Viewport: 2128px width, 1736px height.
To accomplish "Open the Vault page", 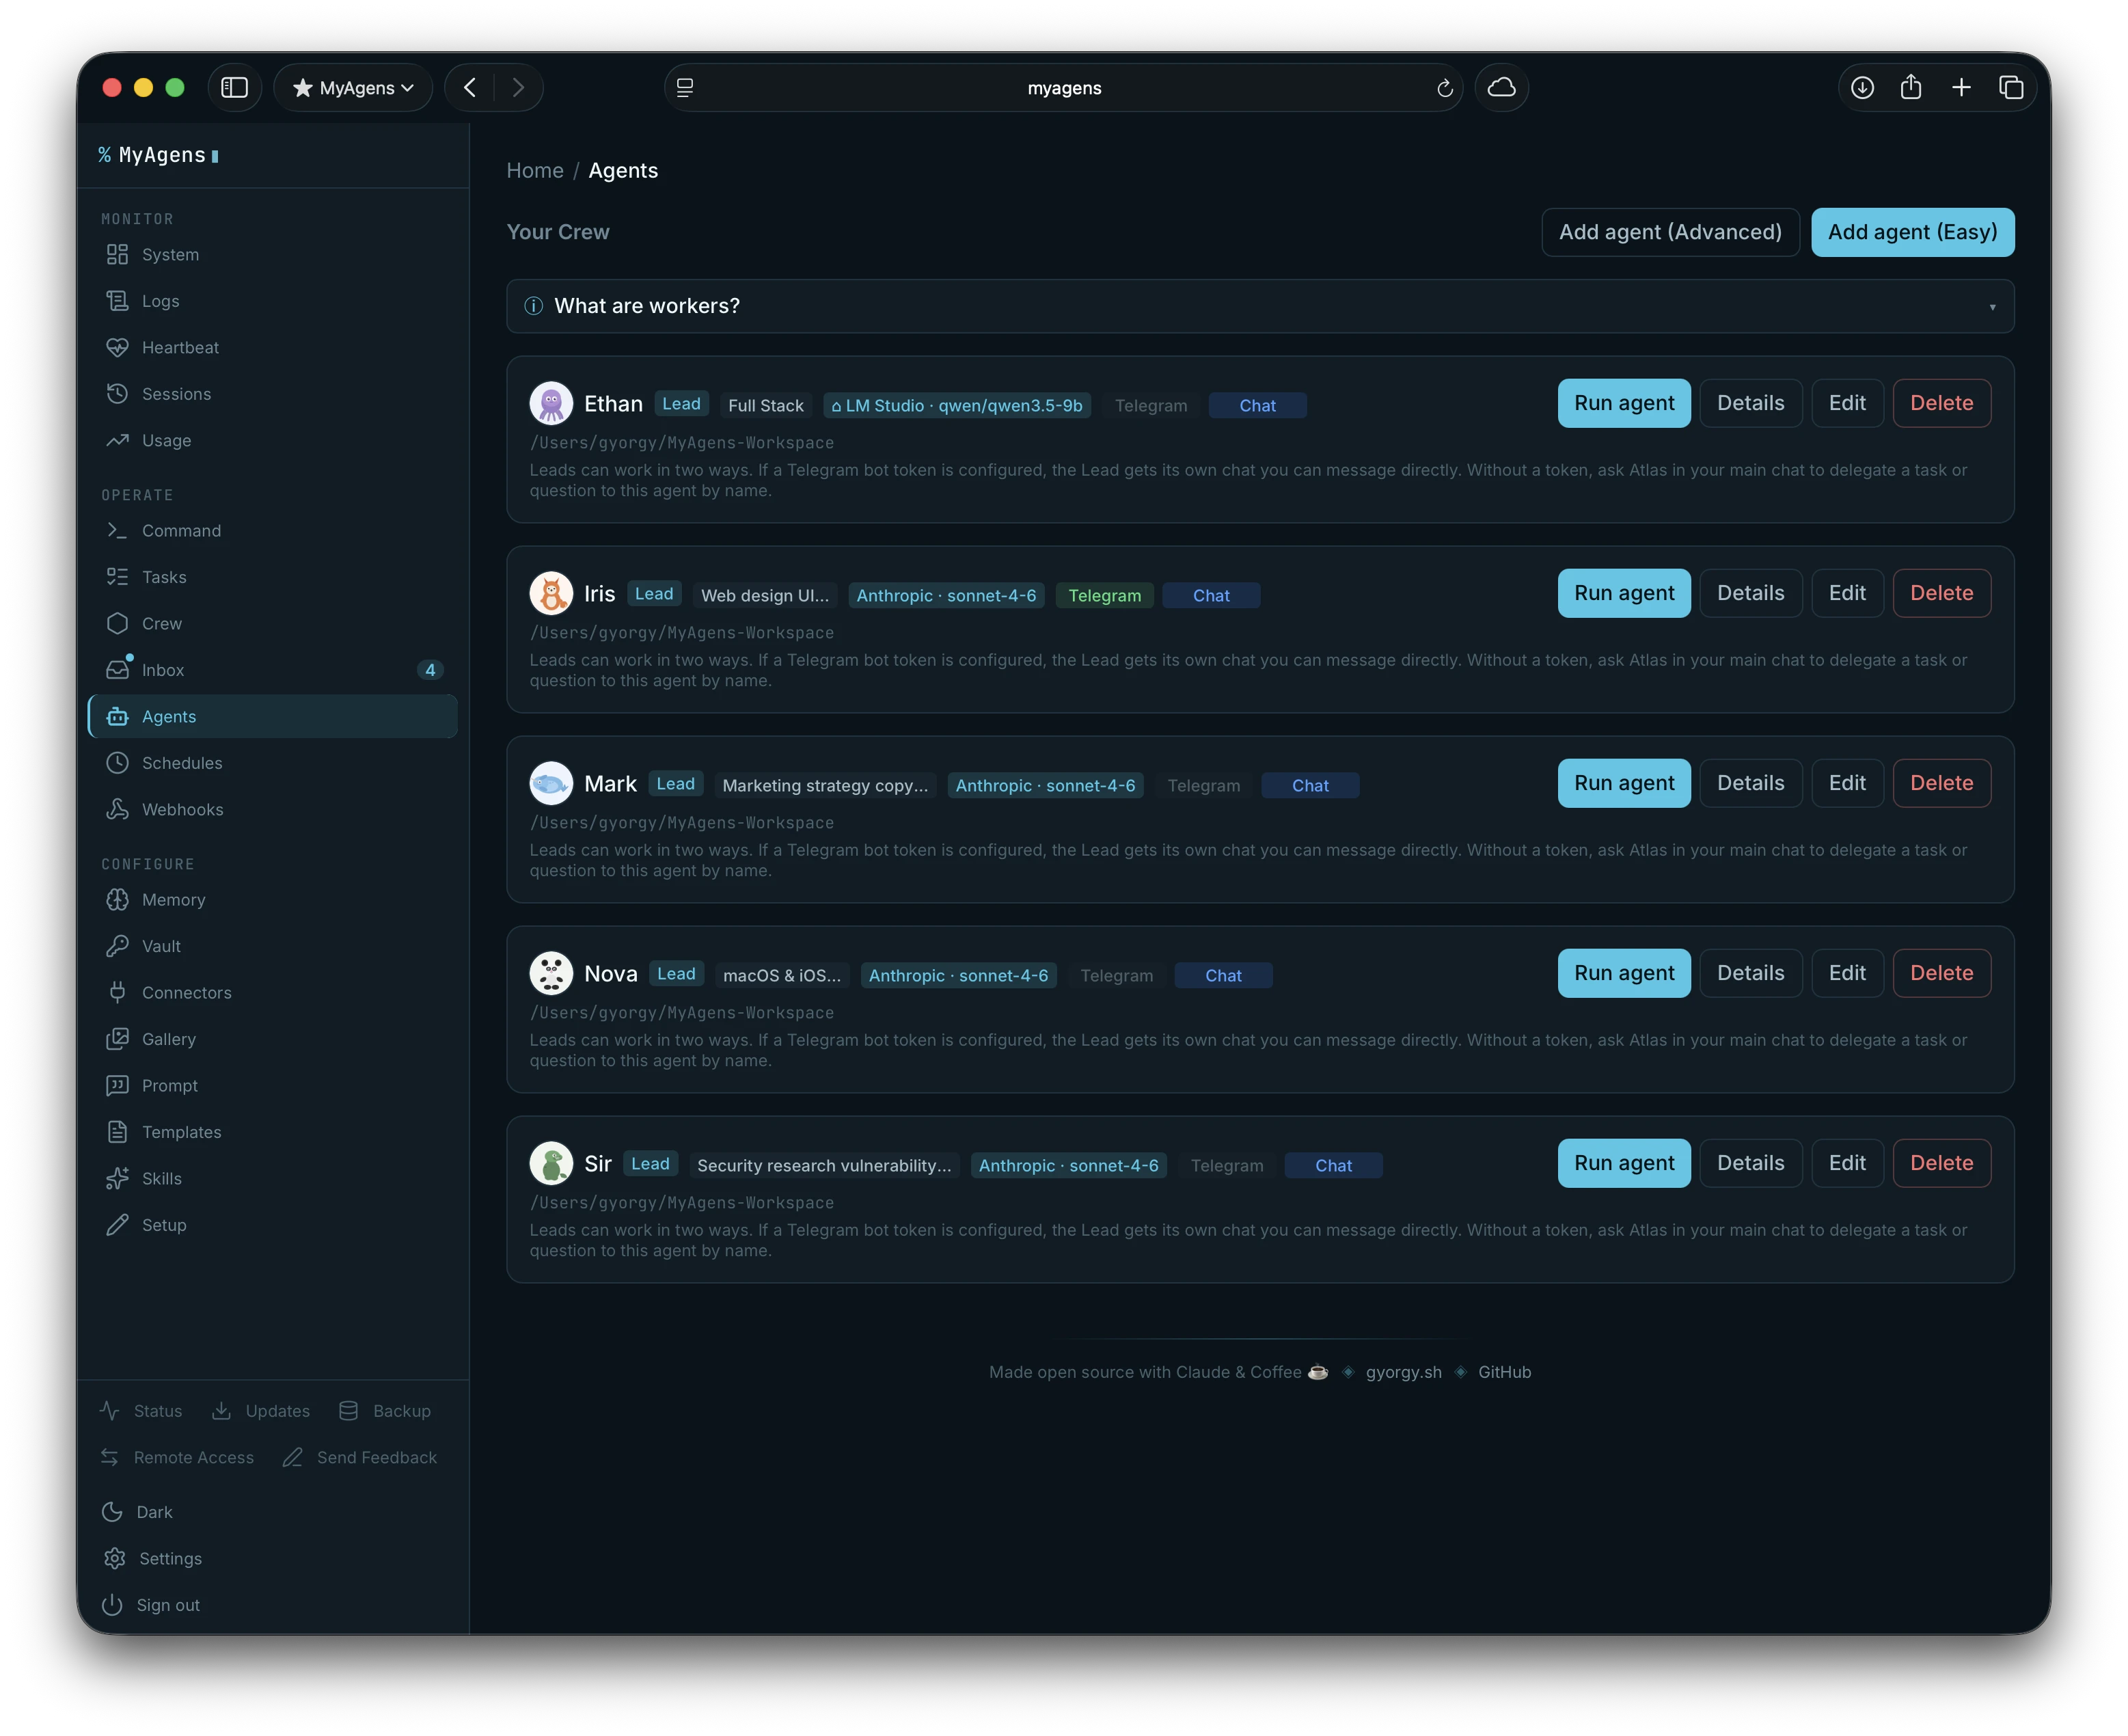I will 272,946.
